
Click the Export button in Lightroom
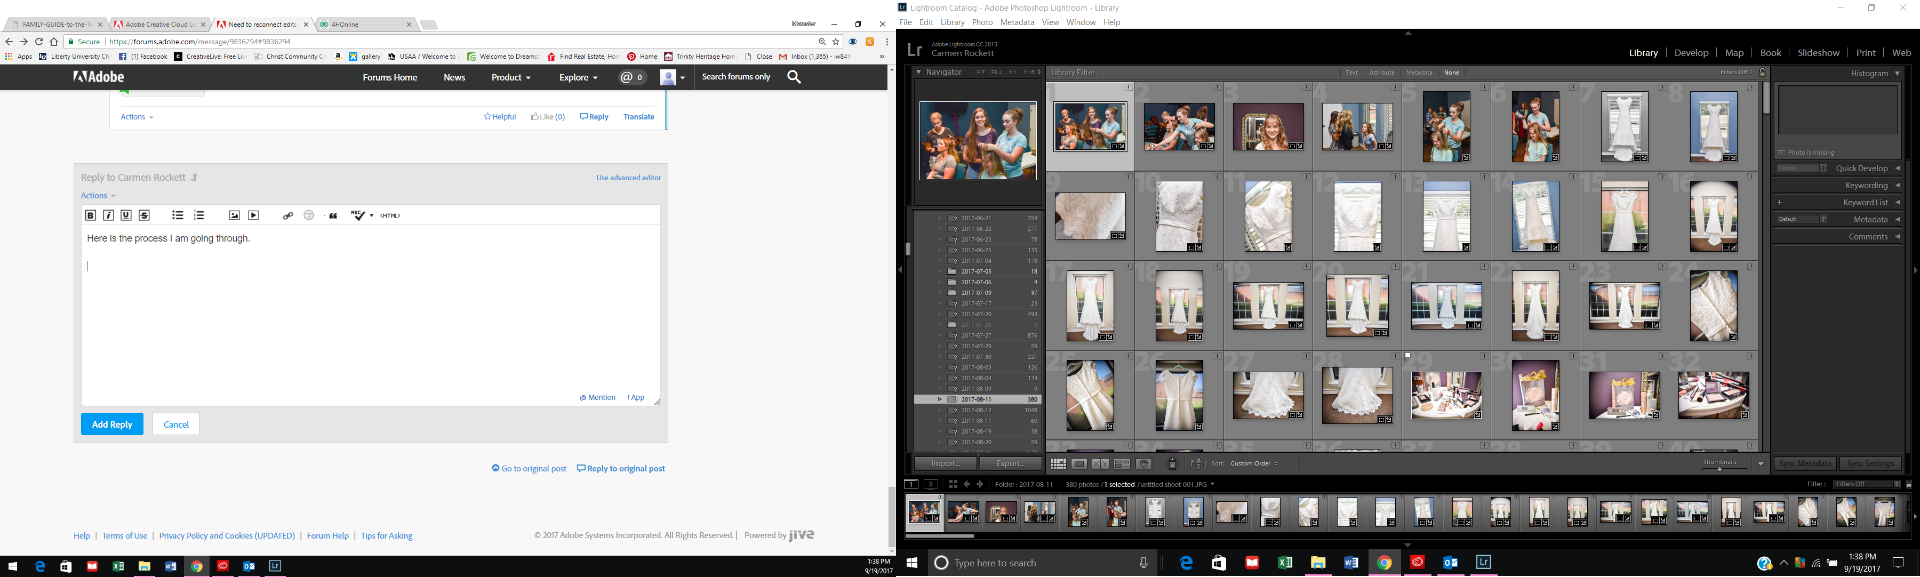click(x=1009, y=464)
